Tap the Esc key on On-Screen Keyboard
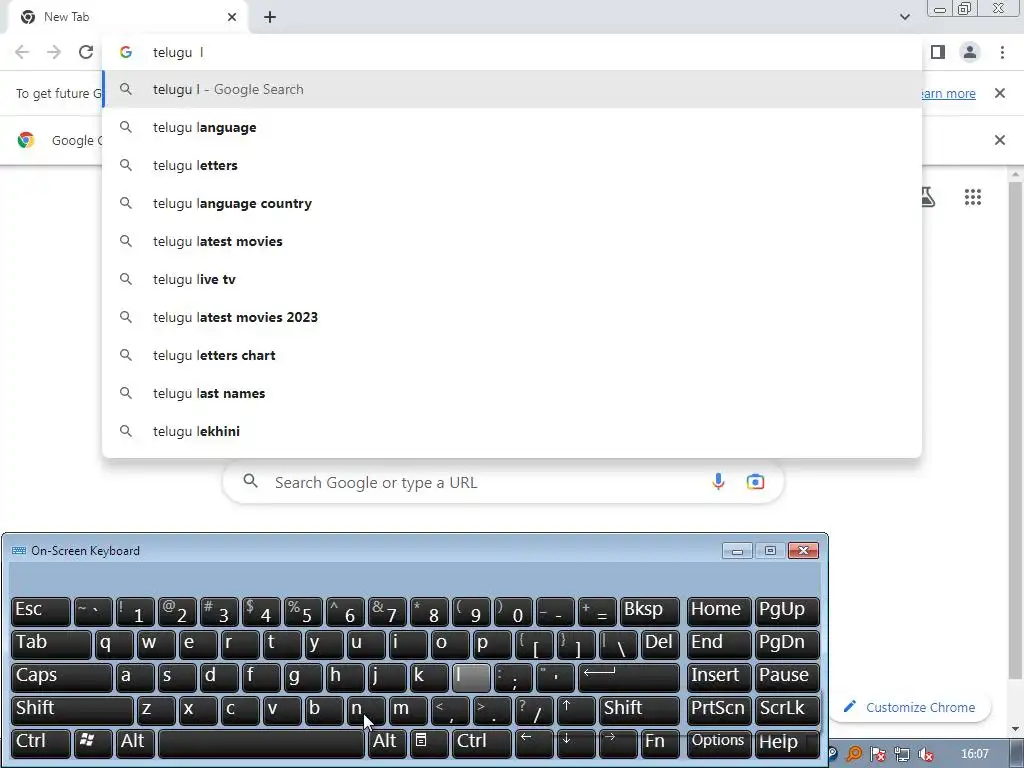This screenshot has height=768, width=1024. click(x=40, y=612)
